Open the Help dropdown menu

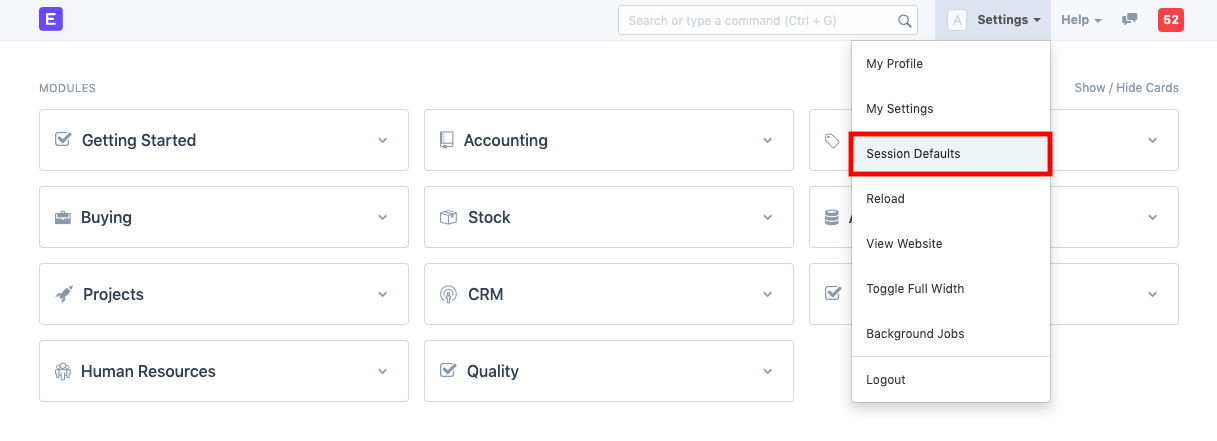tap(1081, 20)
